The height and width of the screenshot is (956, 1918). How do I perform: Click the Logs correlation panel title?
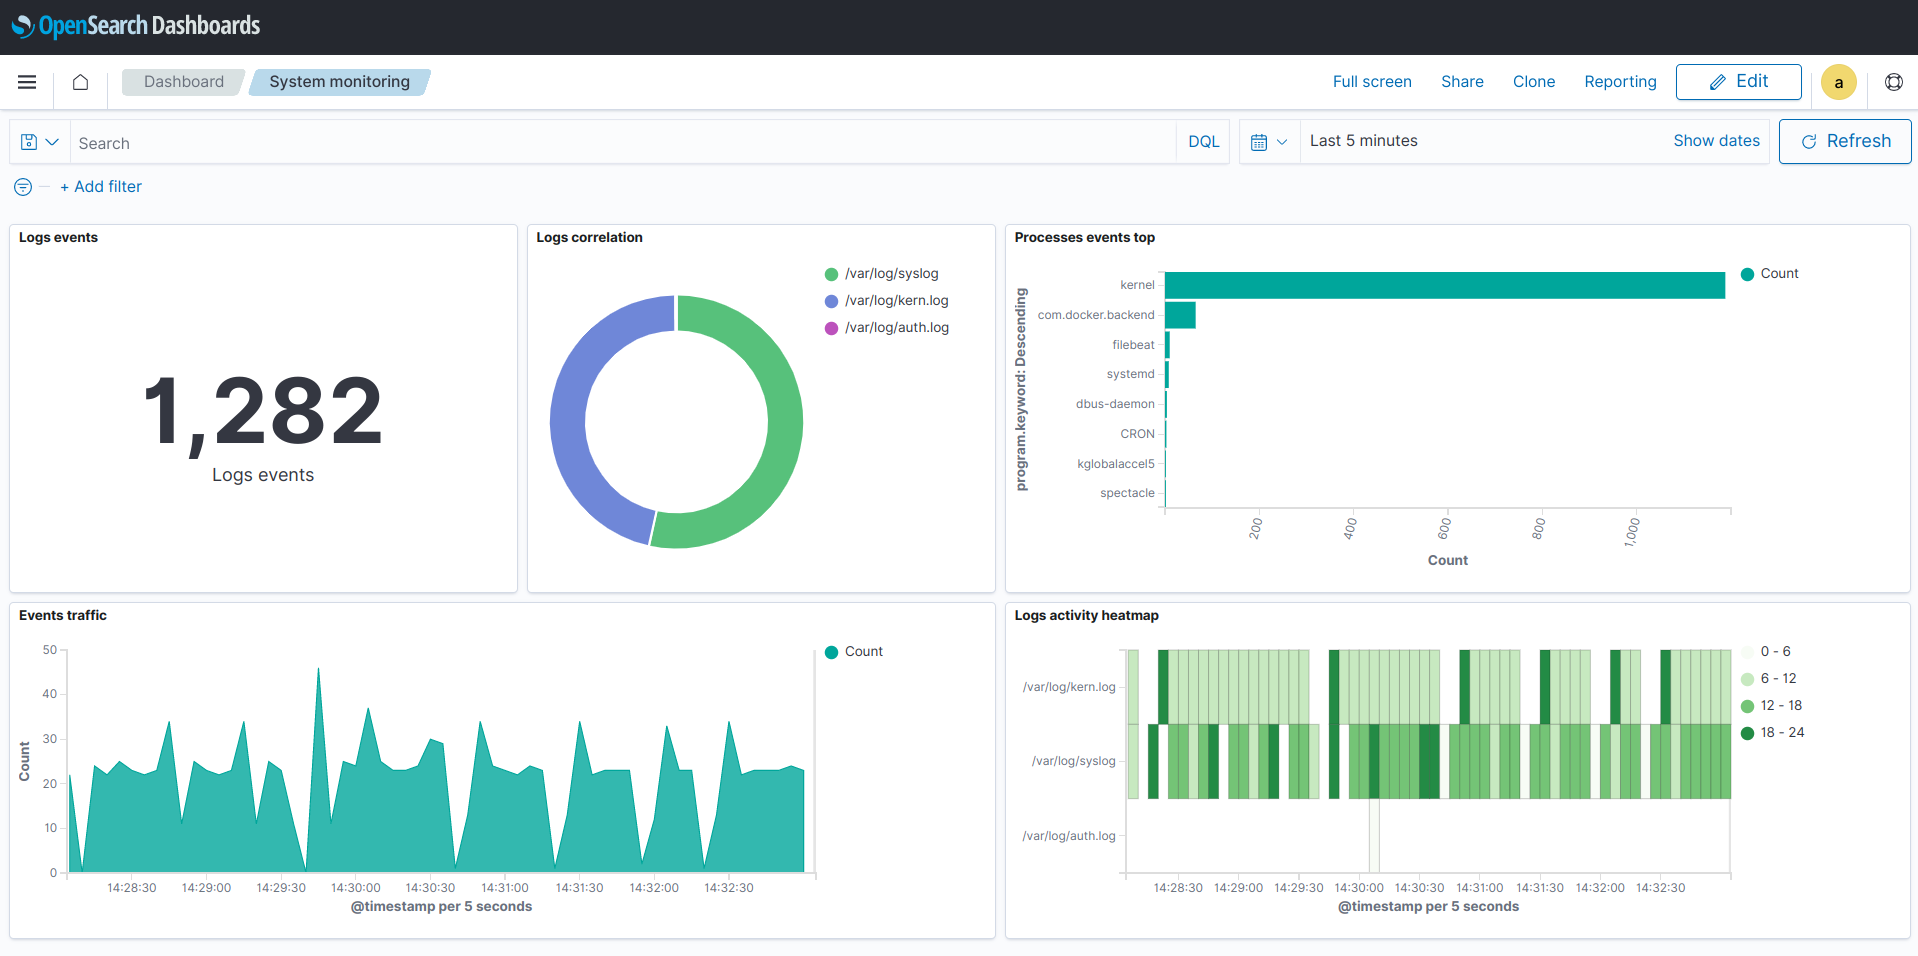[589, 238]
